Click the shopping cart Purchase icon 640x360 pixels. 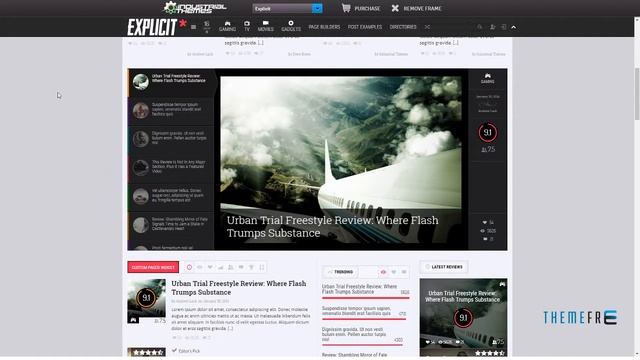(x=346, y=8)
